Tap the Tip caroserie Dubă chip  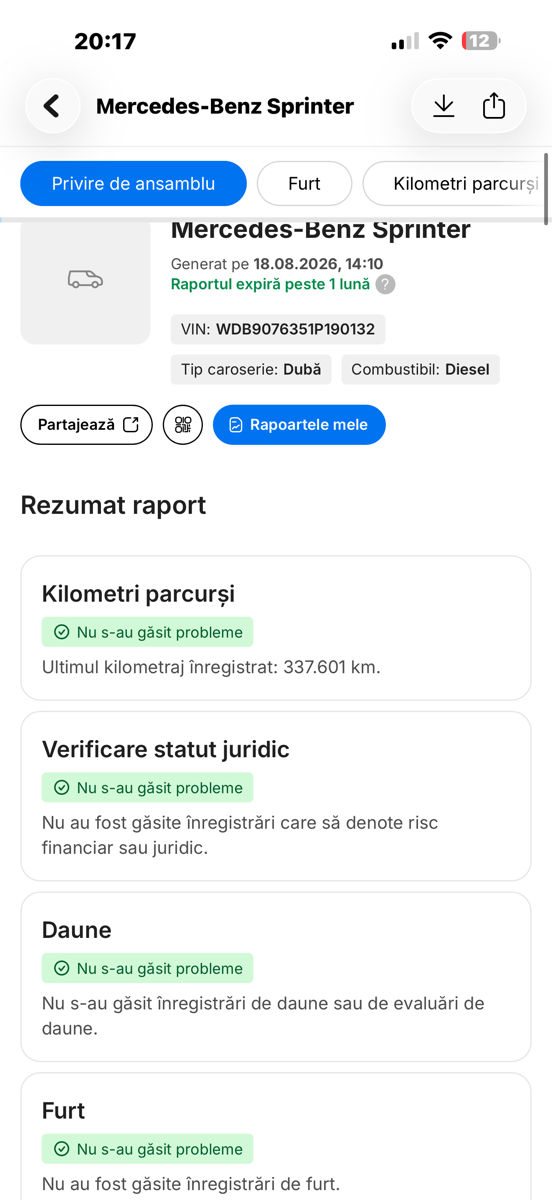251,369
